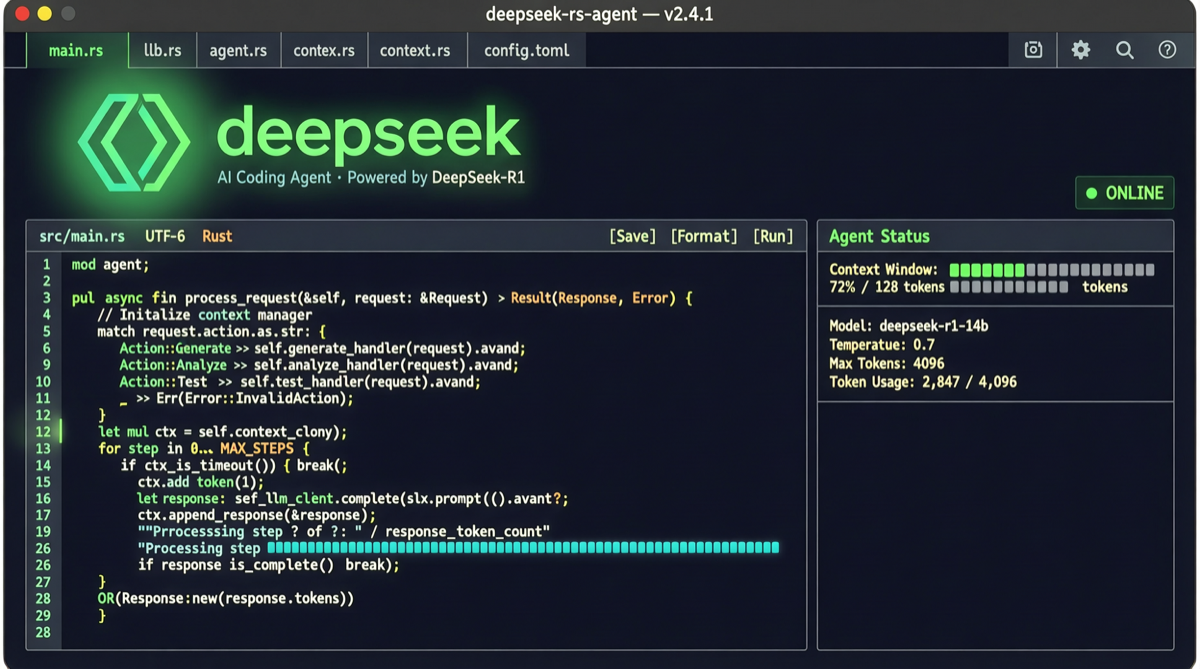Click the ONLINE status indicator
The image size is (1200, 669).
(x=1124, y=193)
